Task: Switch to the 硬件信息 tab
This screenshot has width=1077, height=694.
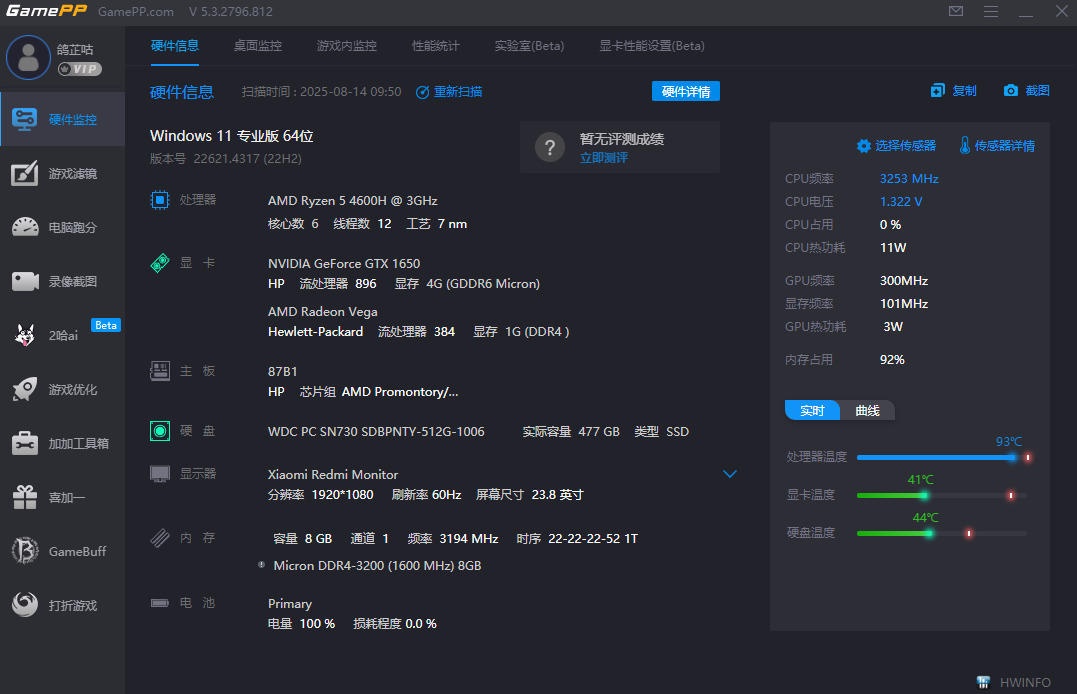Action: [x=174, y=46]
